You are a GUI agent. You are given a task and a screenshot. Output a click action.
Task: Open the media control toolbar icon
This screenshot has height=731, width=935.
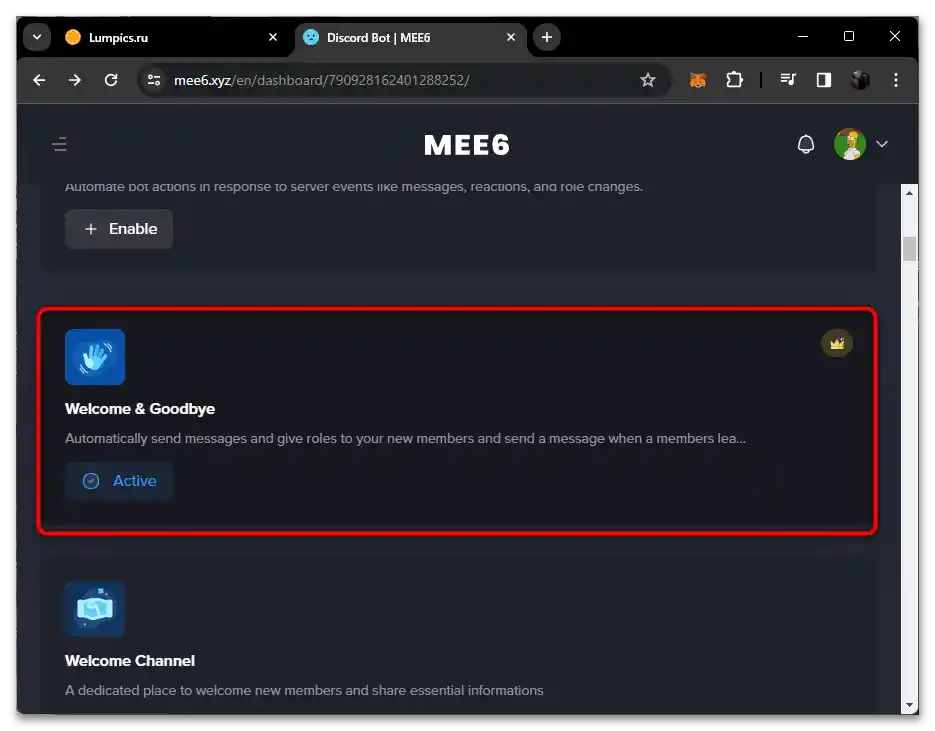[788, 80]
